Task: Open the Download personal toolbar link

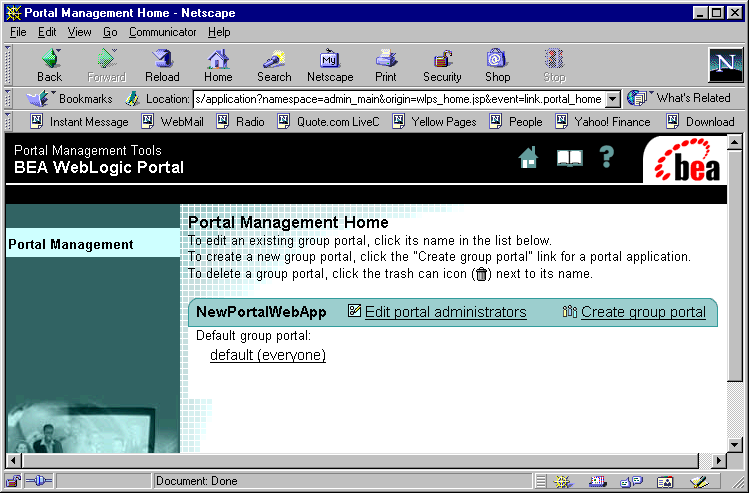Action: [700, 122]
